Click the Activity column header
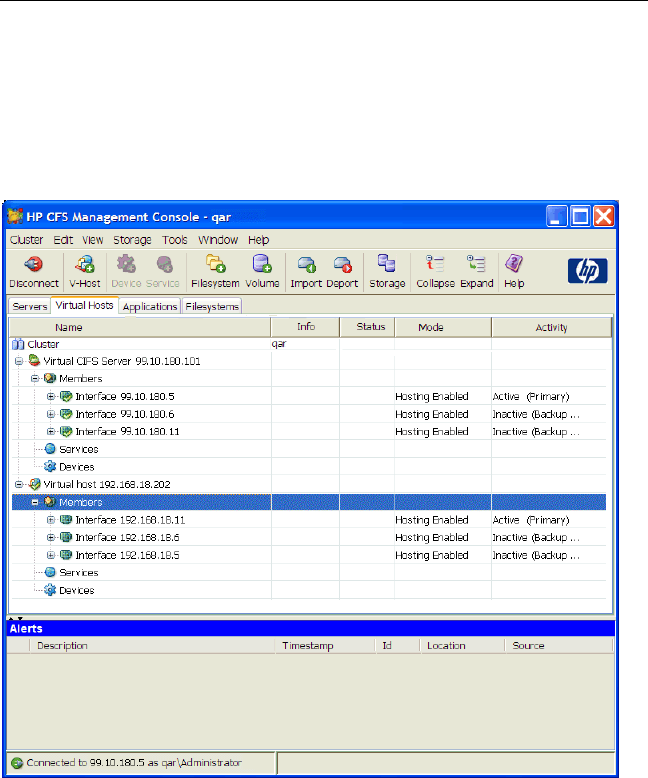The image size is (648, 778). coord(551,327)
